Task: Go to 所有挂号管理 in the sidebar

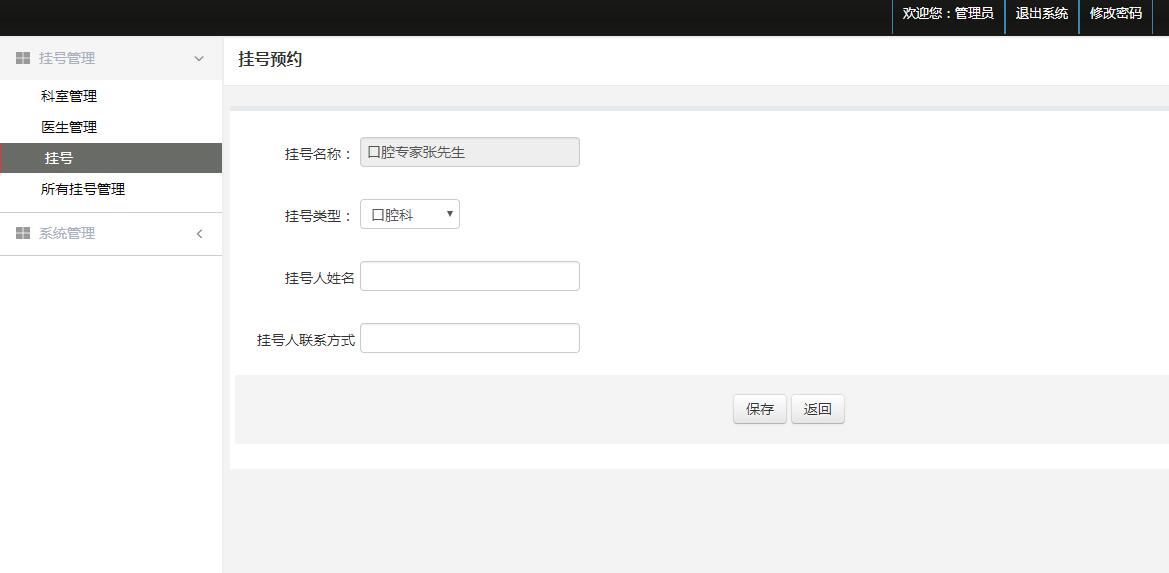Action: 83,189
